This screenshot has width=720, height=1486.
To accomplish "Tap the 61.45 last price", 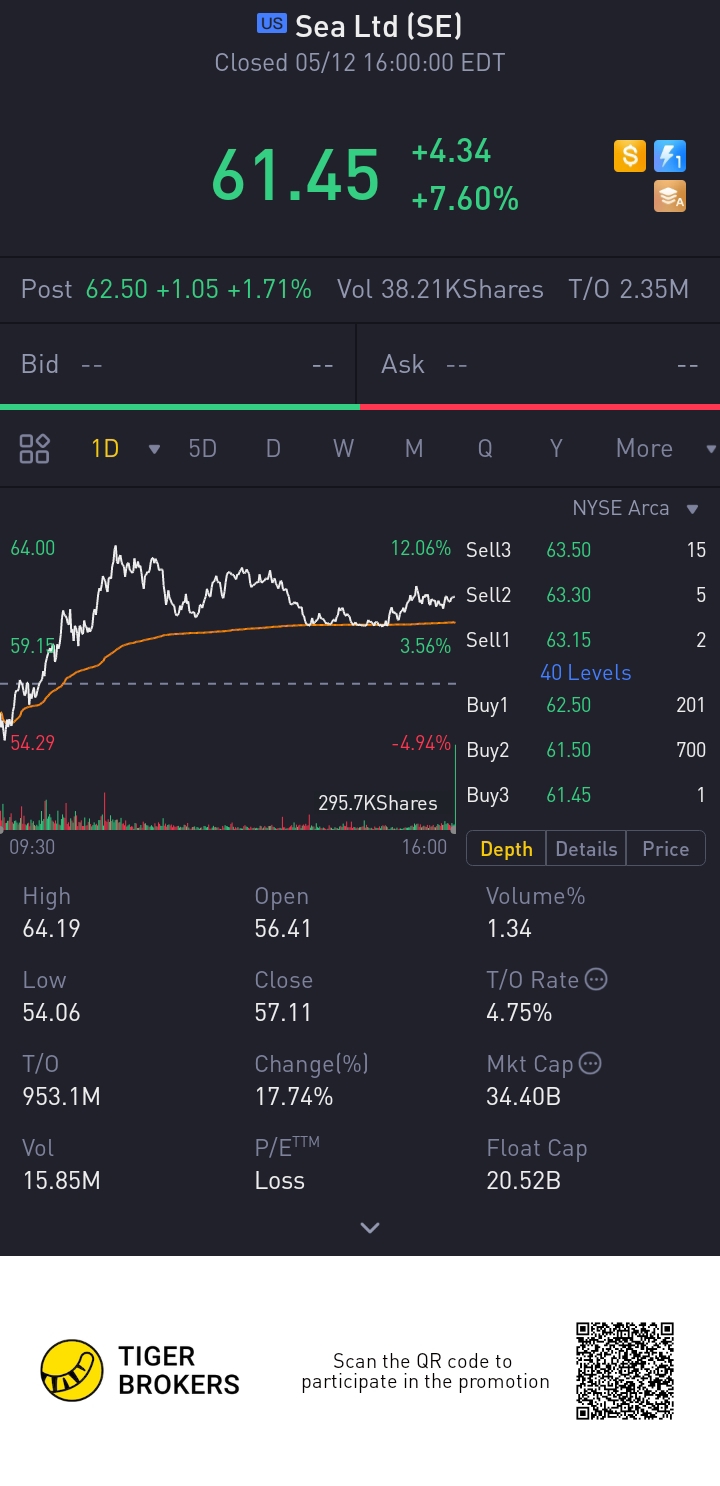I will [295, 175].
